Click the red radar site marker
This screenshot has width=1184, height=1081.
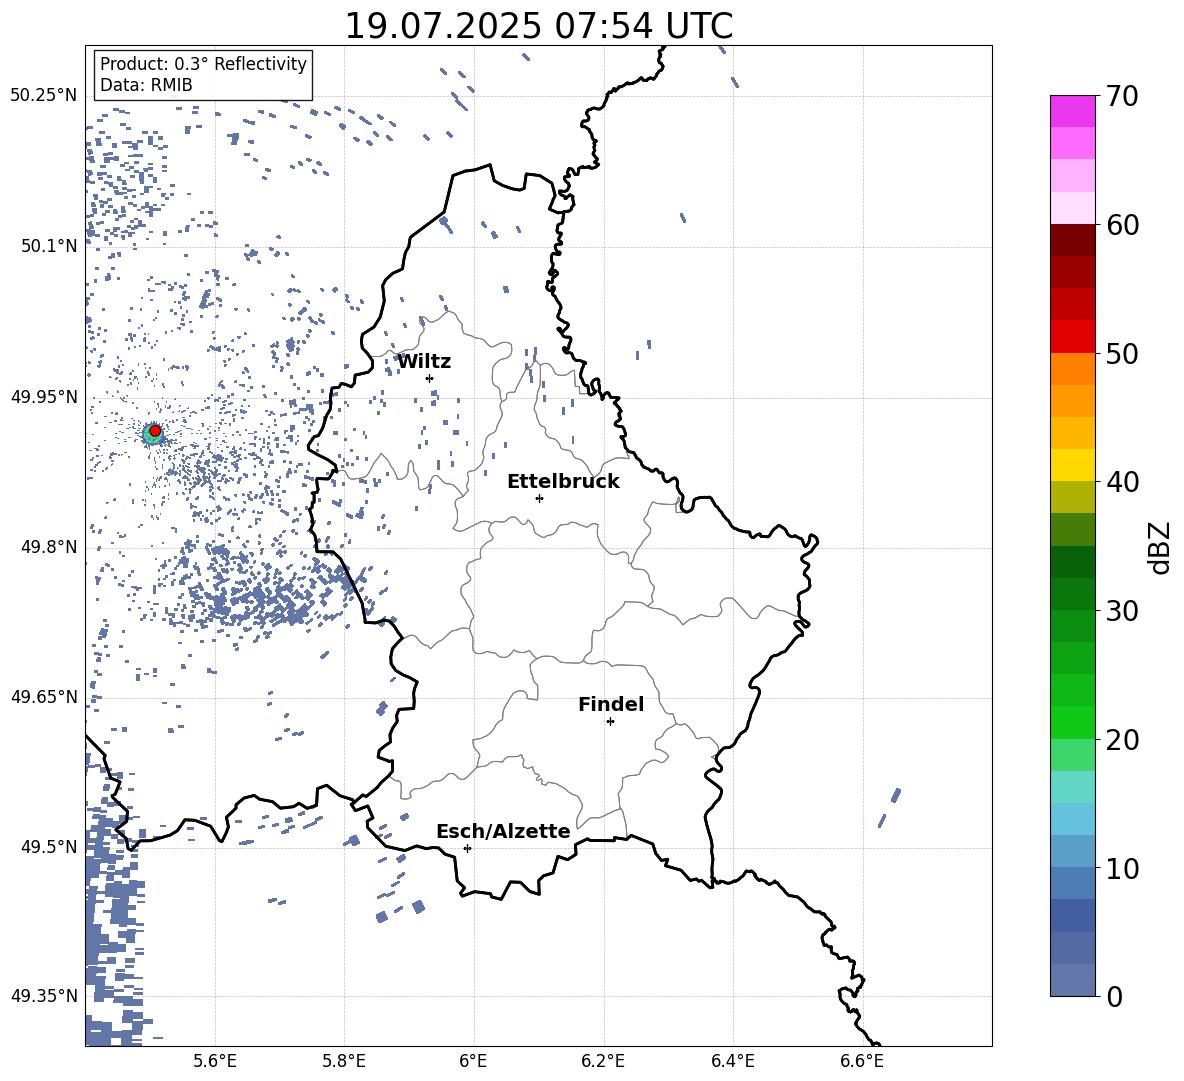tap(155, 431)
